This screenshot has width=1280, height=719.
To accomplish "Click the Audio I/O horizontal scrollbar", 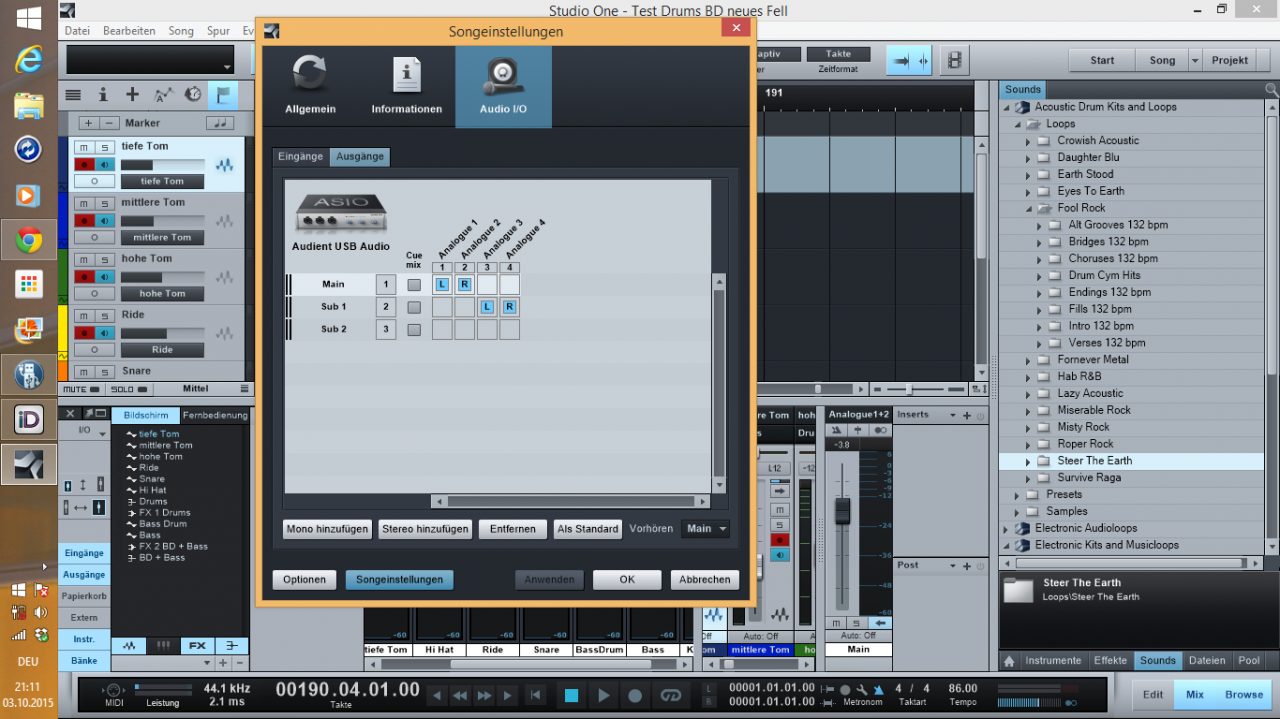I will (569, 502).
